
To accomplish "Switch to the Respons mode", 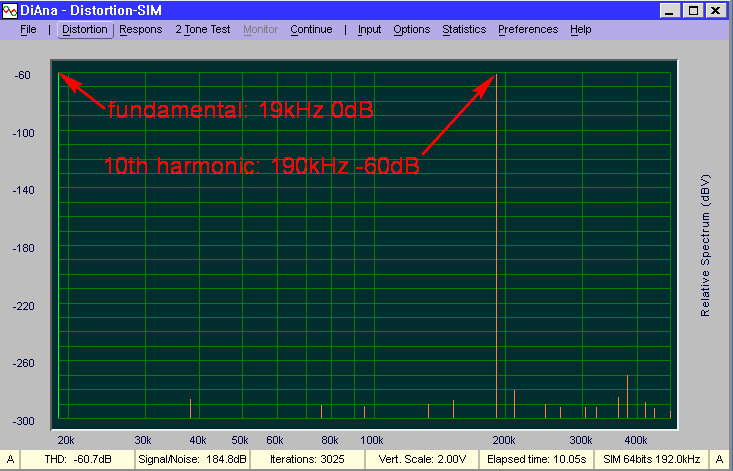I will pyautogui.click(x=141, y=29).
